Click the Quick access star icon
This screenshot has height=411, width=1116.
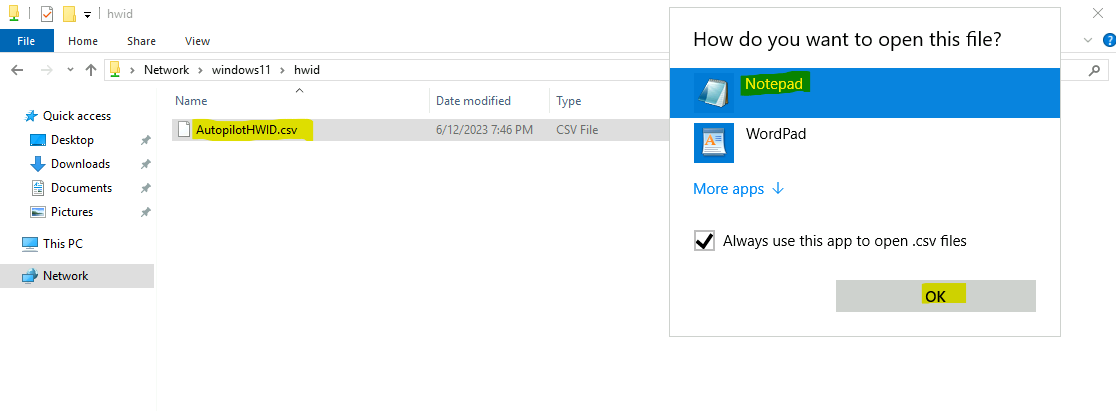click(x=31, y=115)
